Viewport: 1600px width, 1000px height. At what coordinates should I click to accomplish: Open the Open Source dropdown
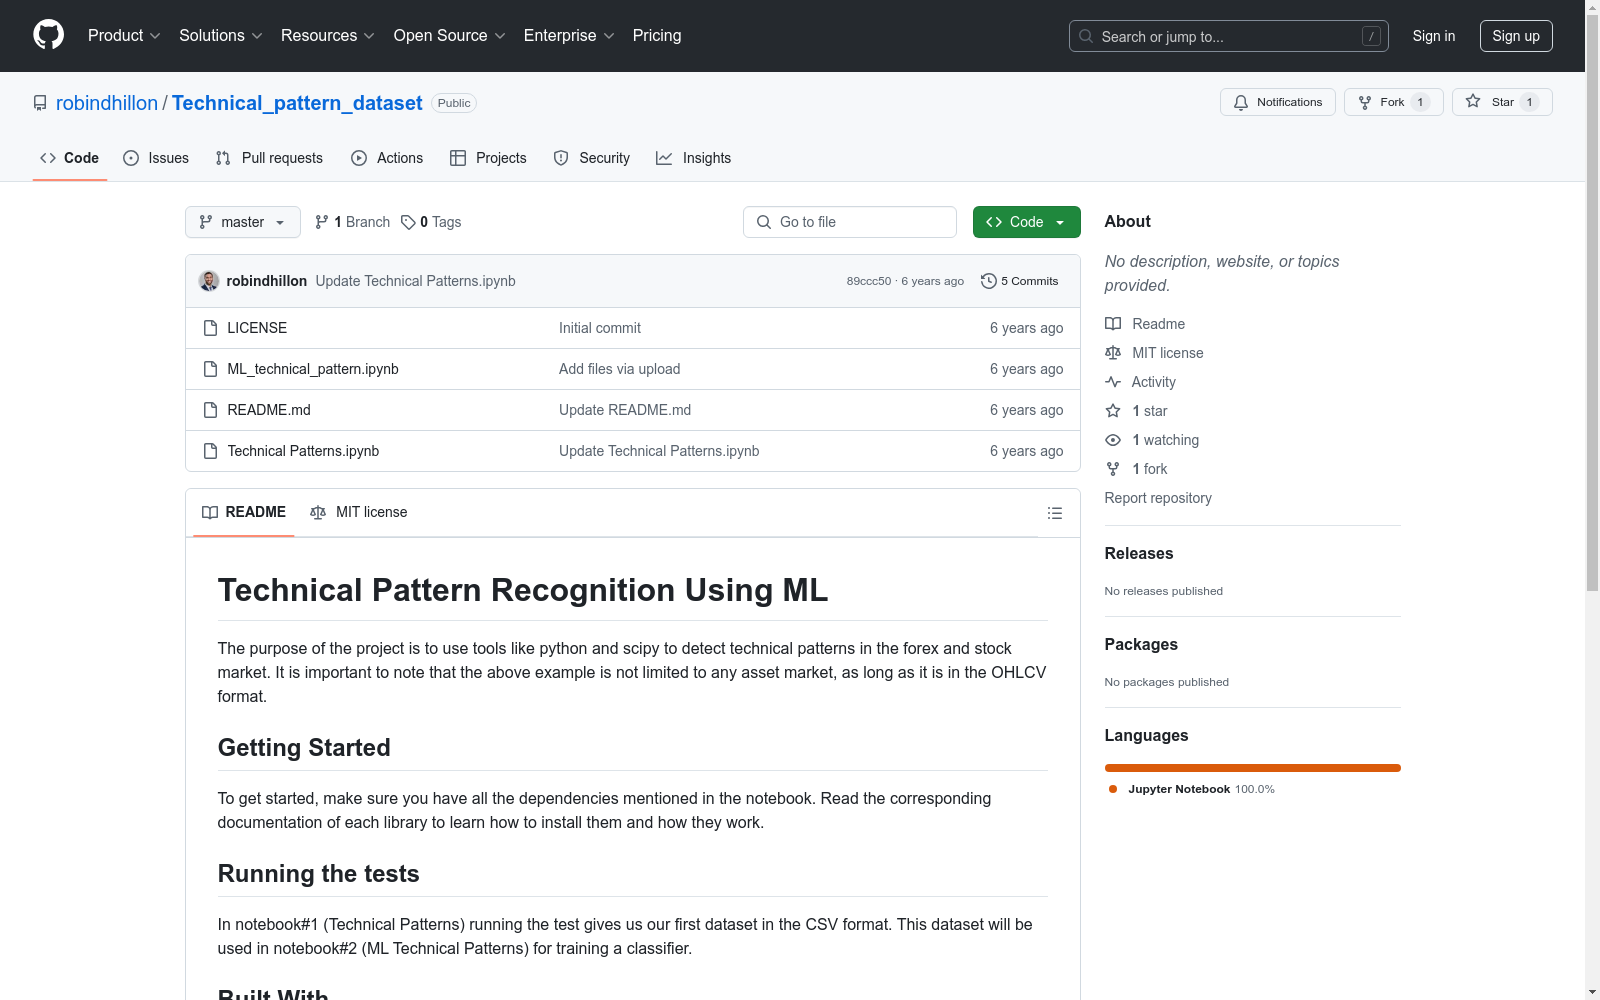point(450,36)
